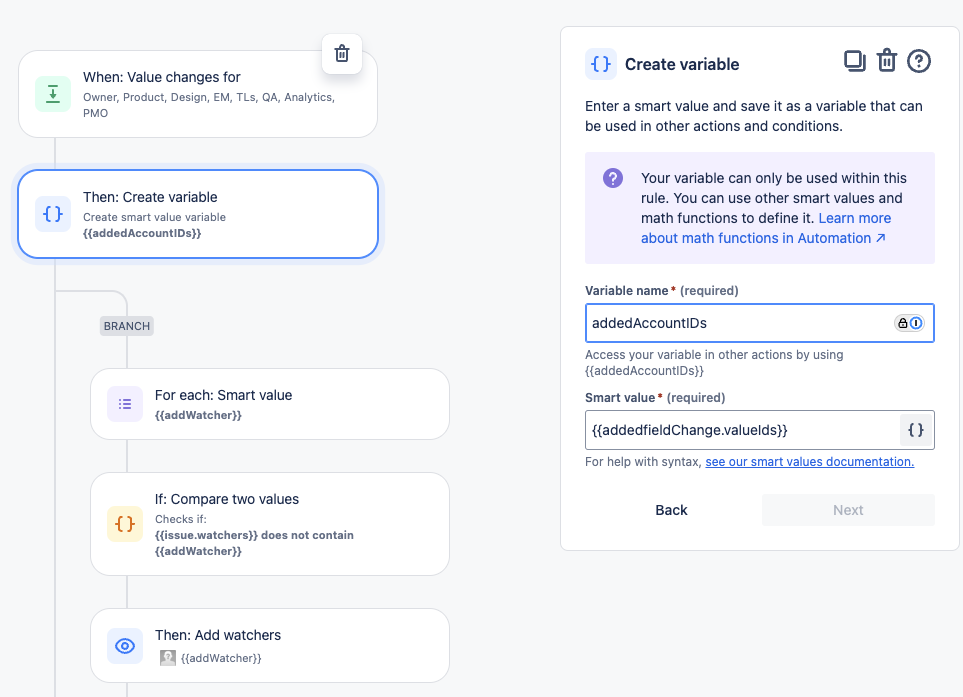963x697 pixels.
Task: Open Learn more about math functions link
Action: [766, 228]
